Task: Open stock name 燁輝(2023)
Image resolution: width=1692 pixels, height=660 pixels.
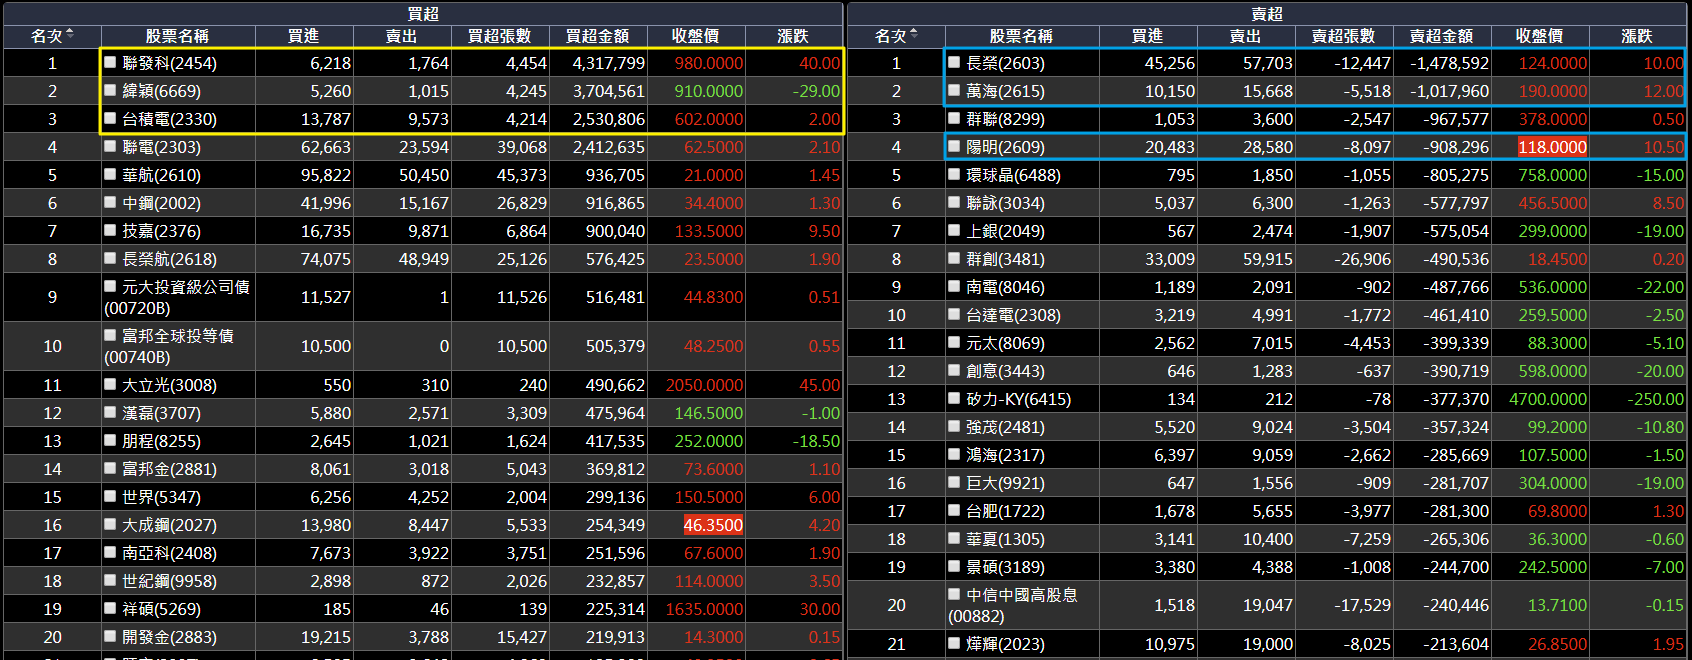Action: pyautogui.click(x=1005, y=644)
